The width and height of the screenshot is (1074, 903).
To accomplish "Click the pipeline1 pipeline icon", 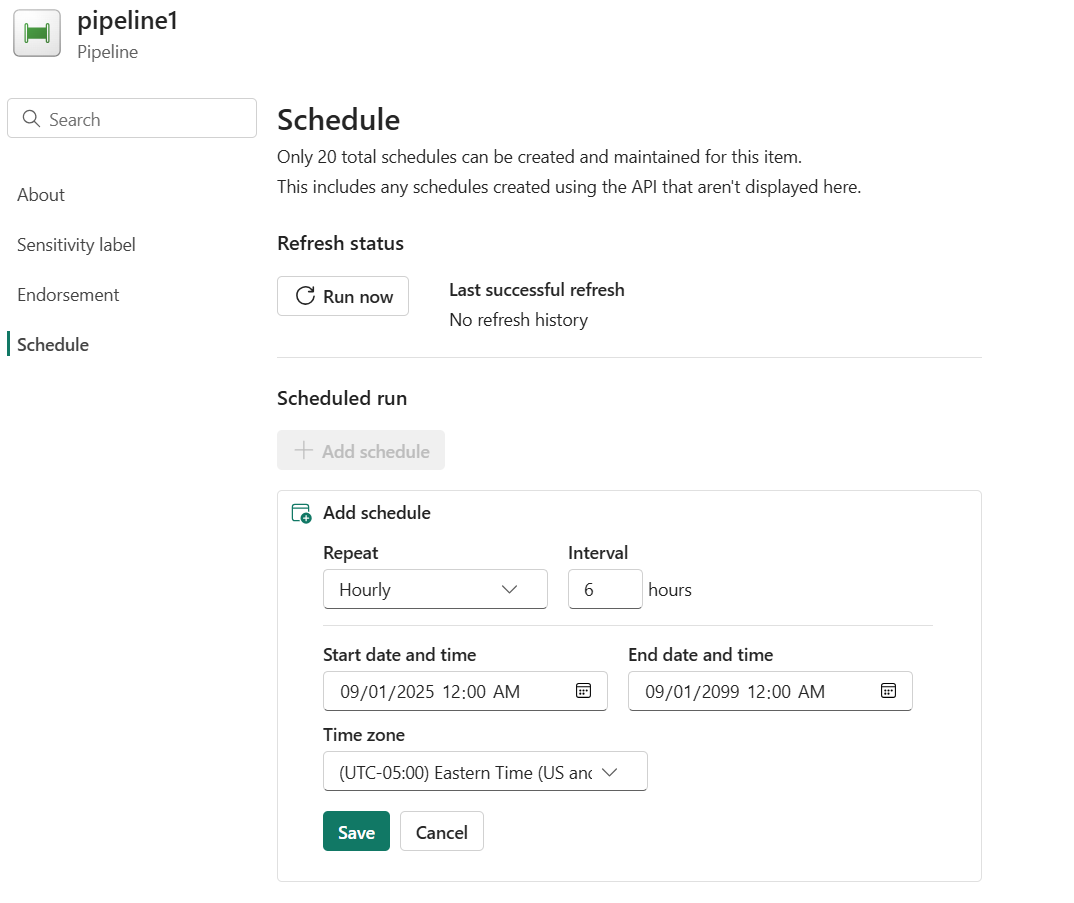I will [37, 33].
